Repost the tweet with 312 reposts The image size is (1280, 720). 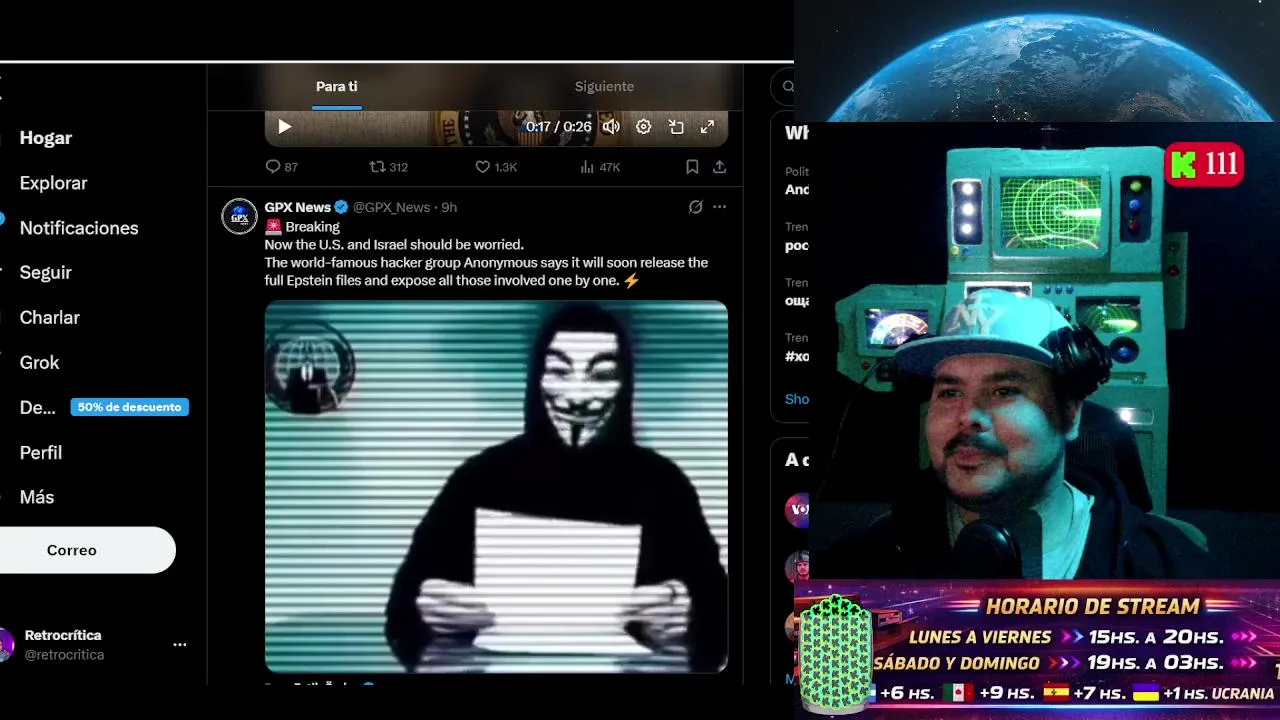[388, 167]
